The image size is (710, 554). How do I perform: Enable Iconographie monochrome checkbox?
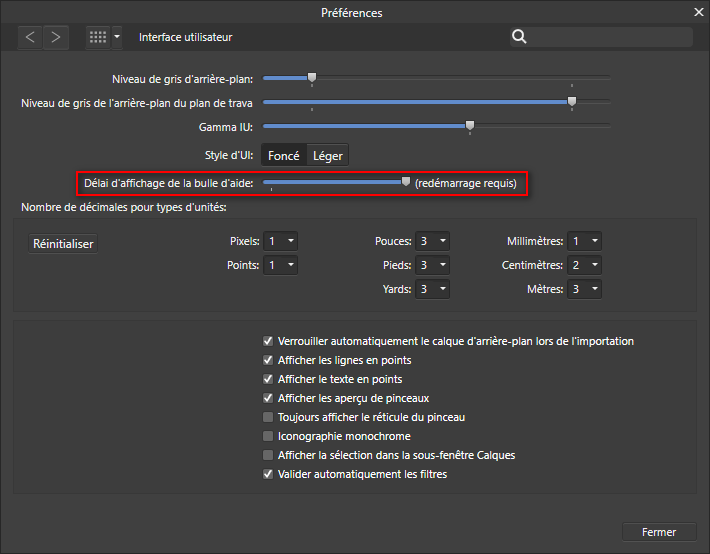(268, 436)
